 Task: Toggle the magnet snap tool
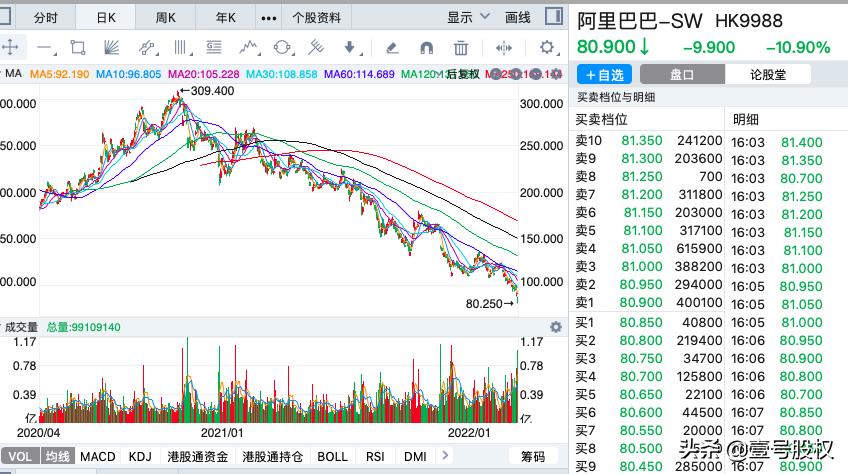click(426, 48)
